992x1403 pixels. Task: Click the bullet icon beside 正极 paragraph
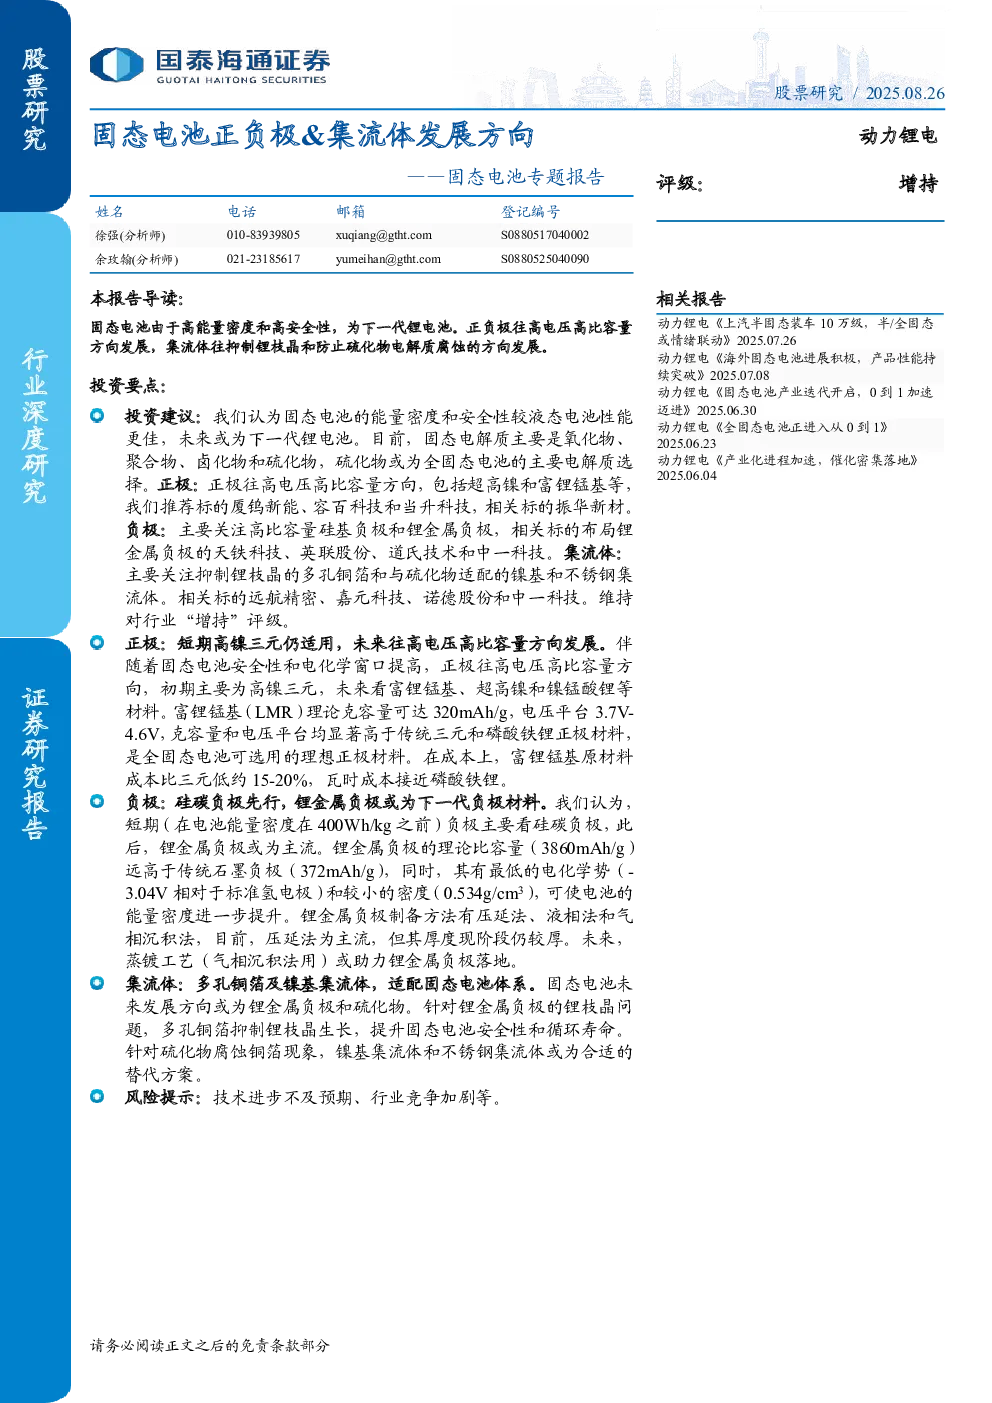click(97, 643)
